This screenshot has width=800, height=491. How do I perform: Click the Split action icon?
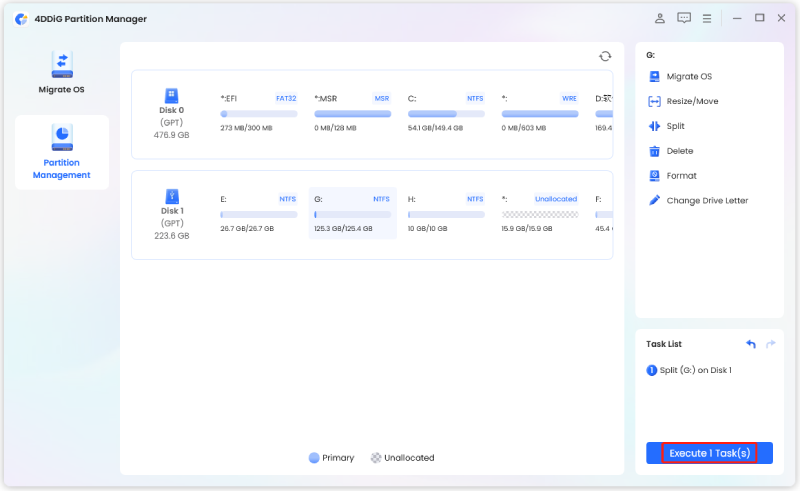point(654,126)
